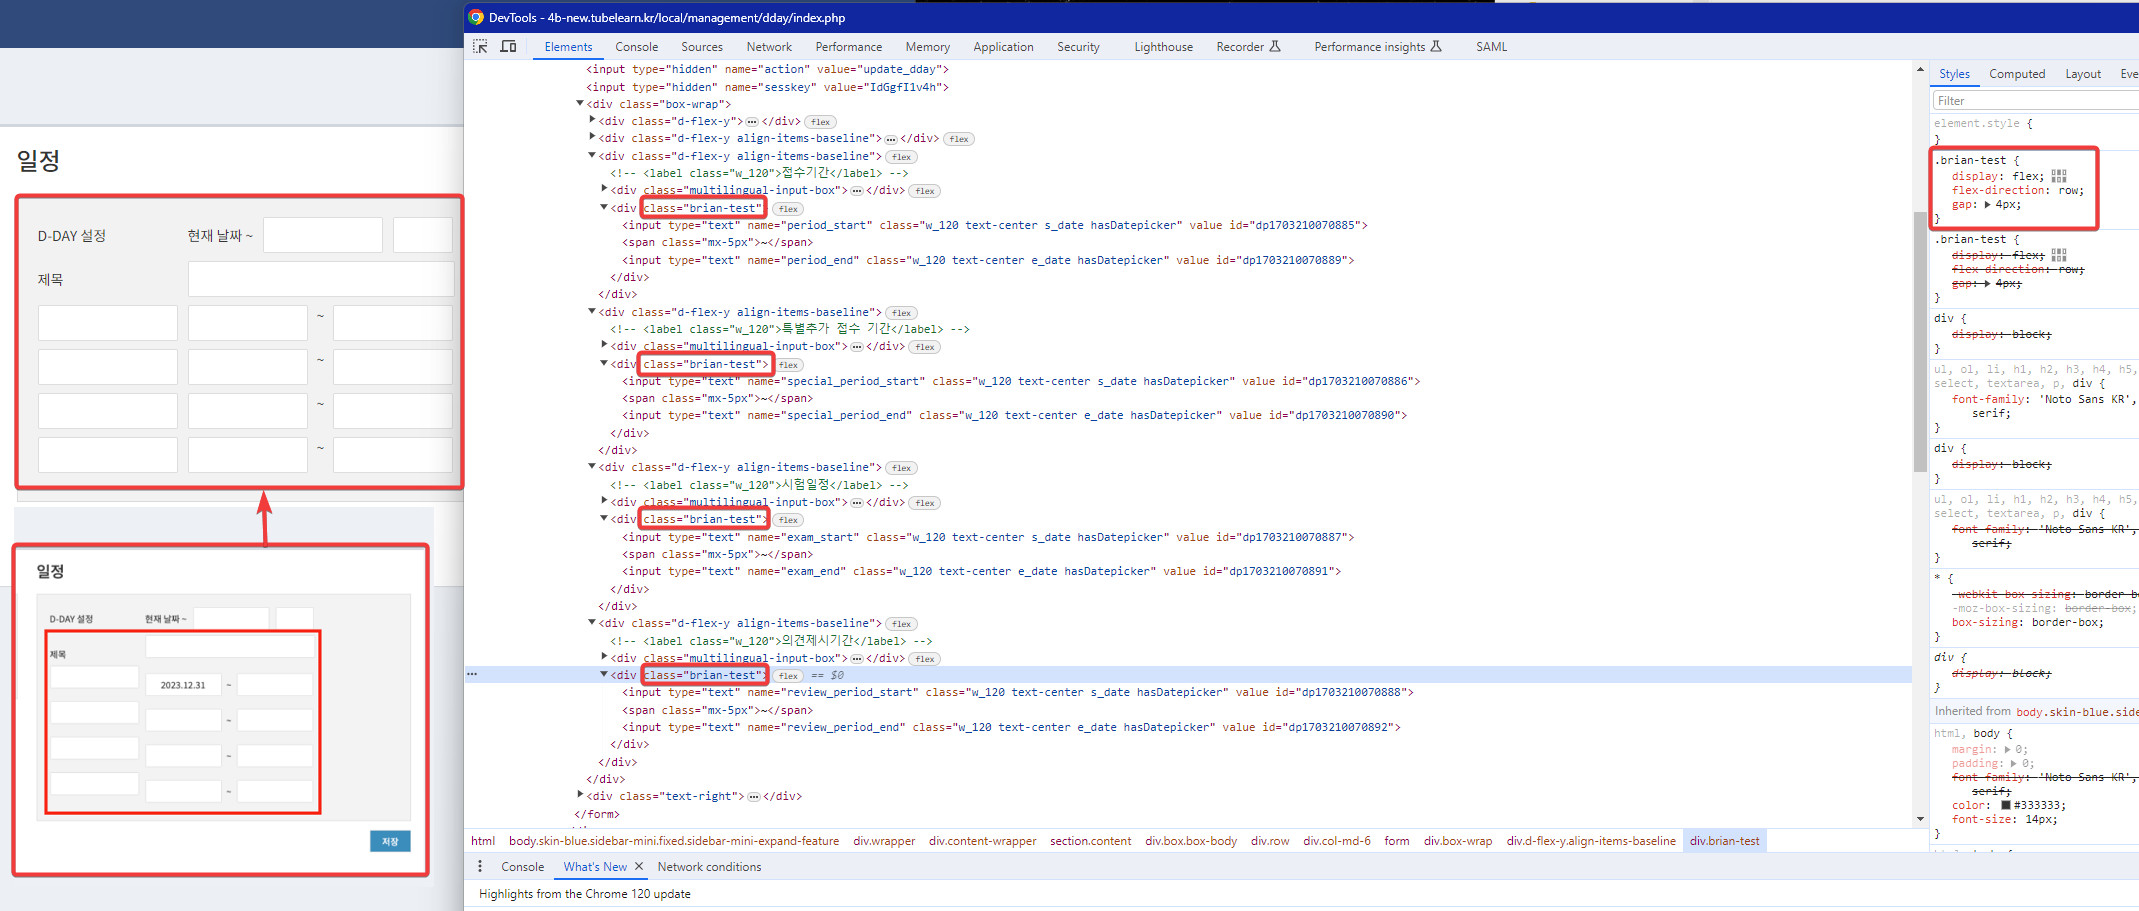Open the Lighthouse panel tab
The image size is (2139, 911).
1162,47
